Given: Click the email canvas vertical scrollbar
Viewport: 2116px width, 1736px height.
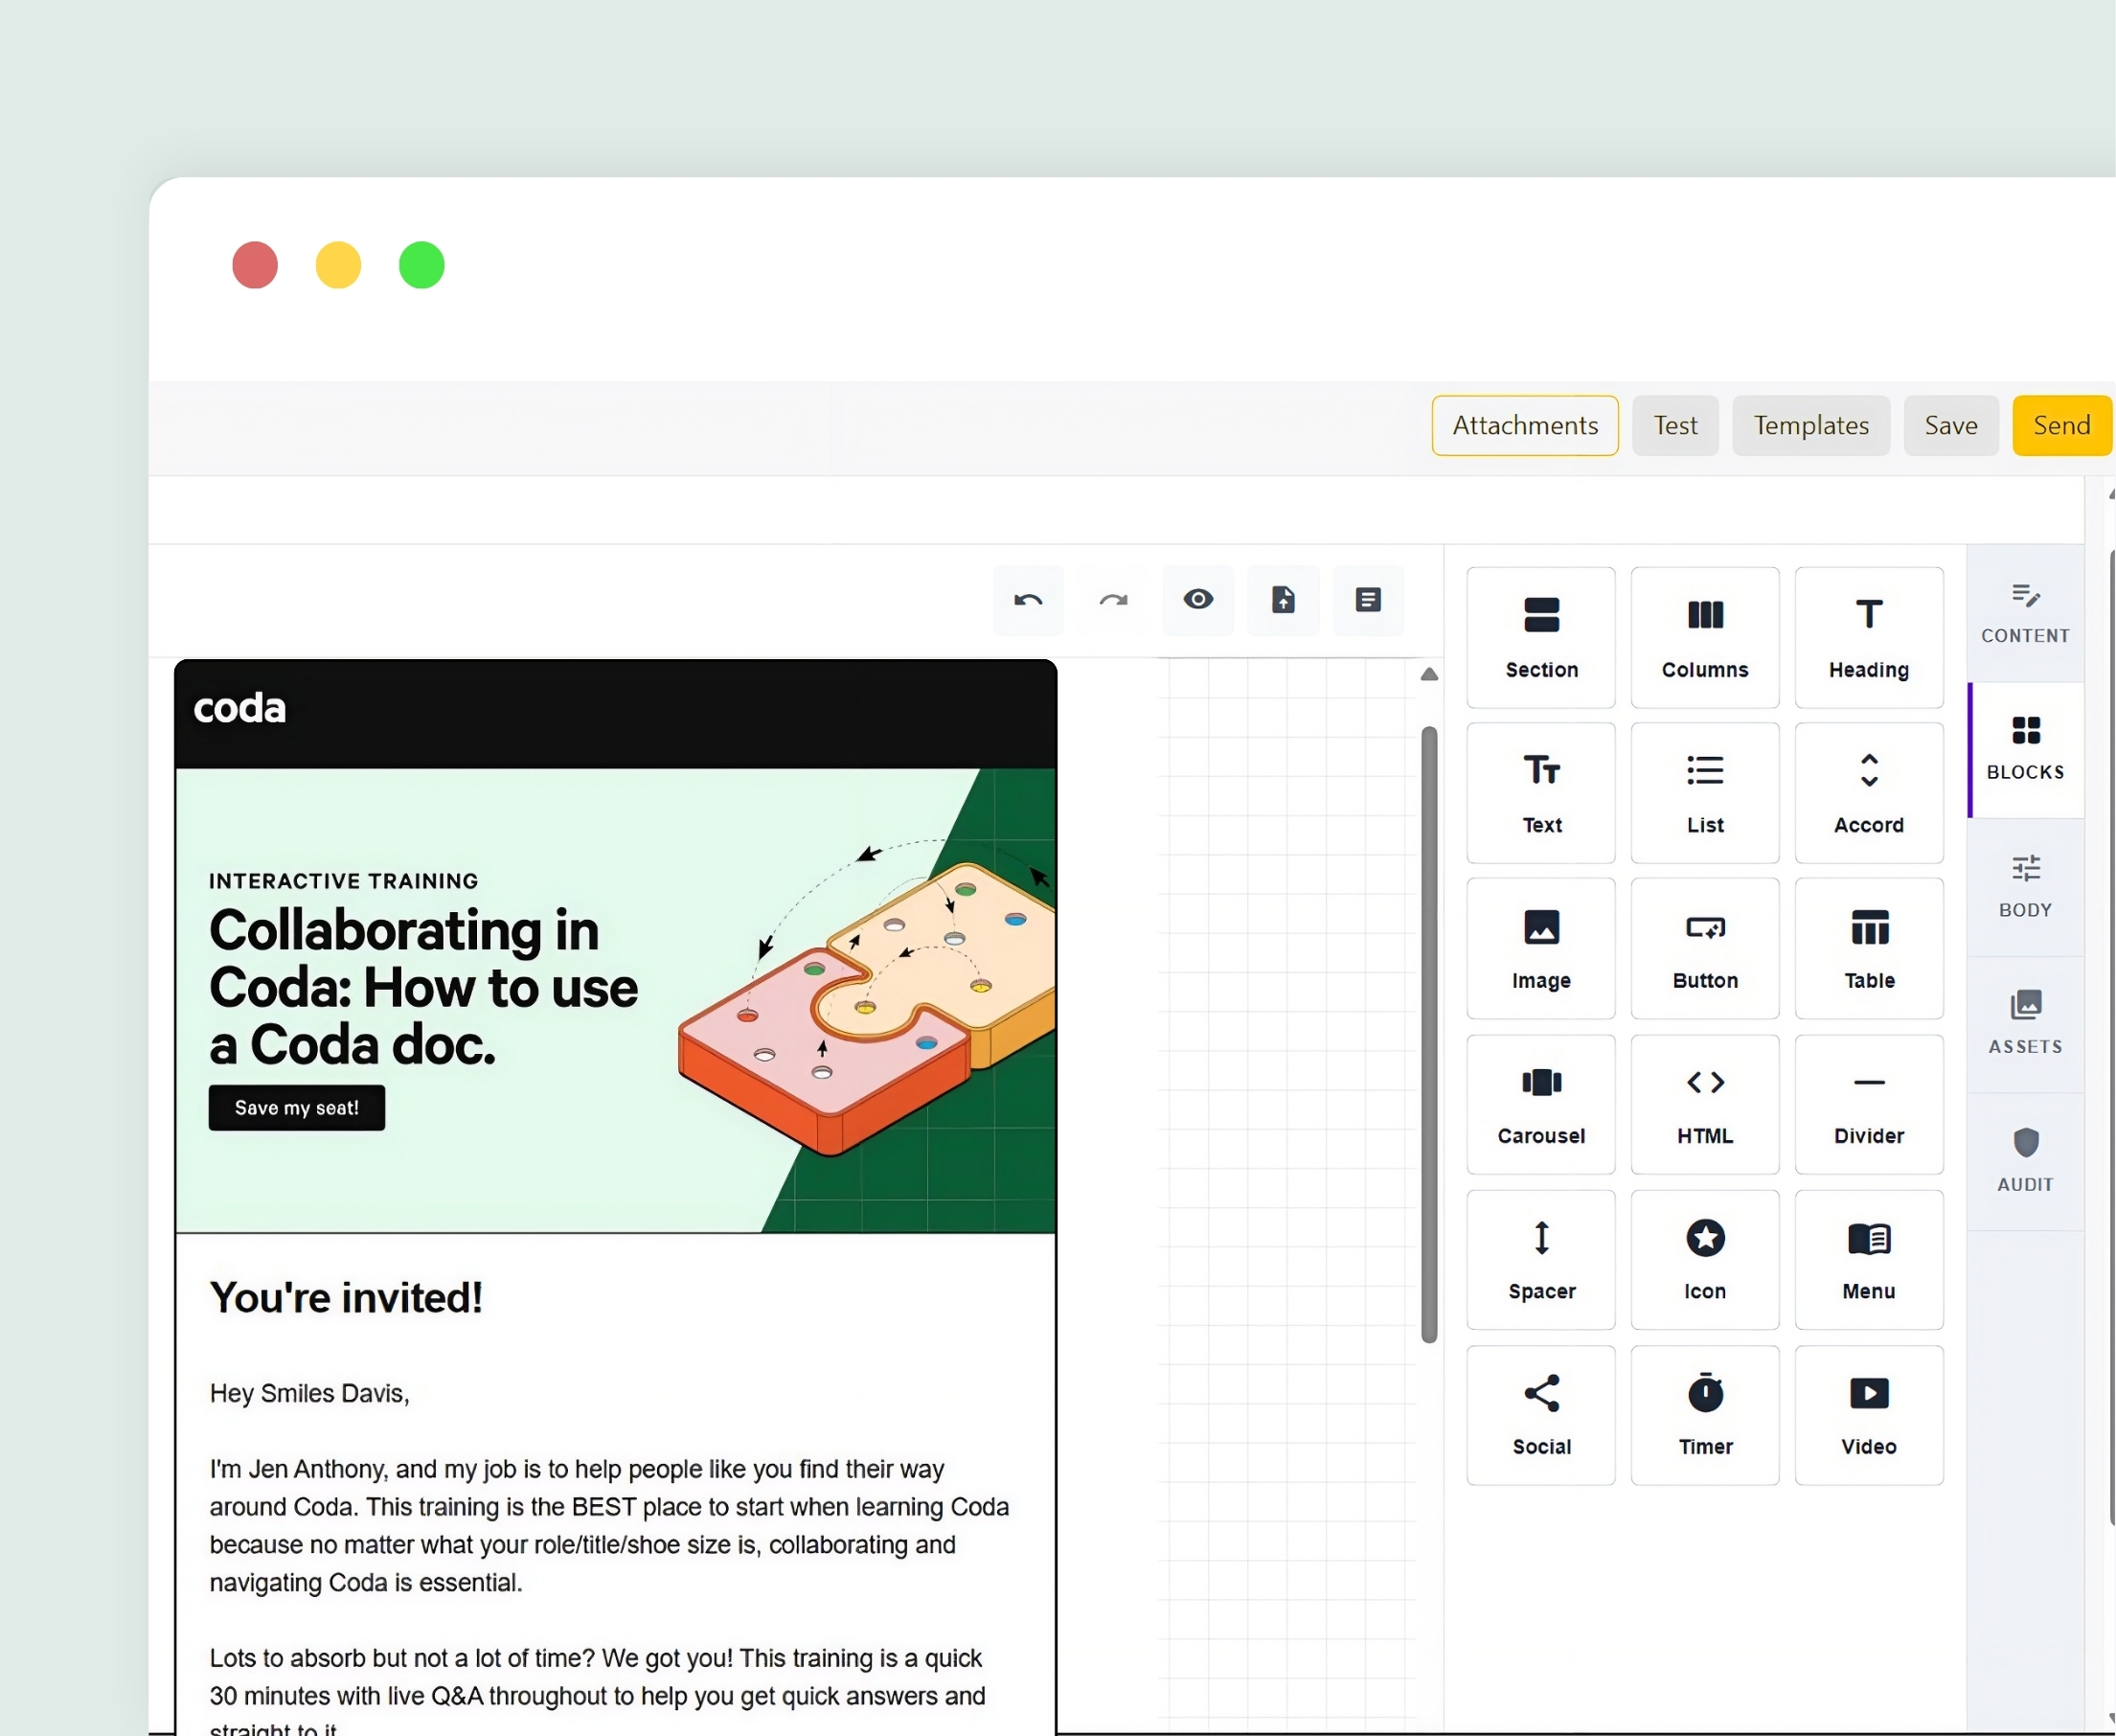Looking at the screenshot, I should coord(1429,1035).
